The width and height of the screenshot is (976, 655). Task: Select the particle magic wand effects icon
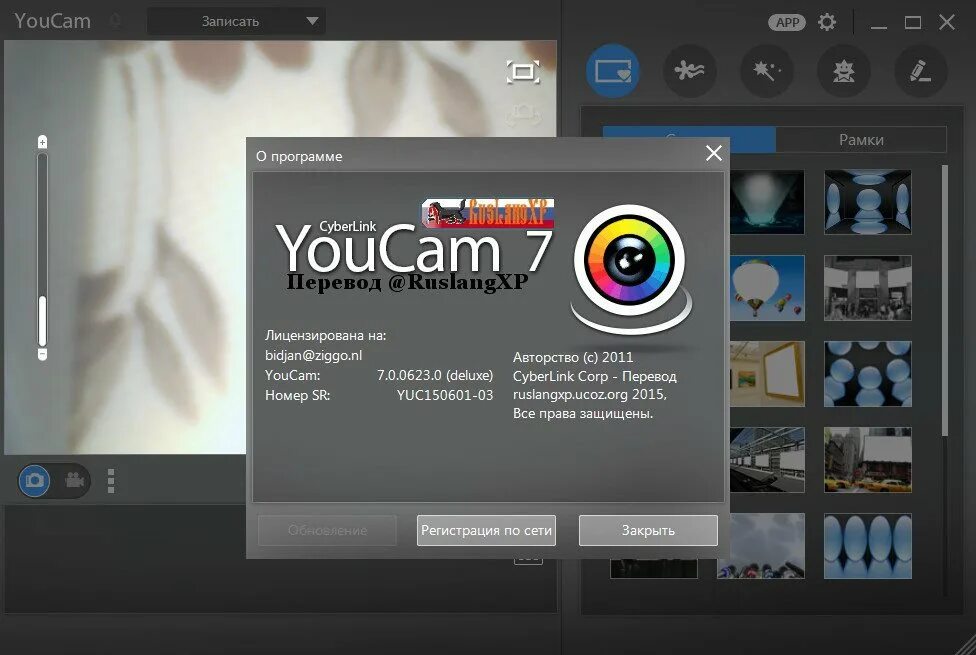767,71
